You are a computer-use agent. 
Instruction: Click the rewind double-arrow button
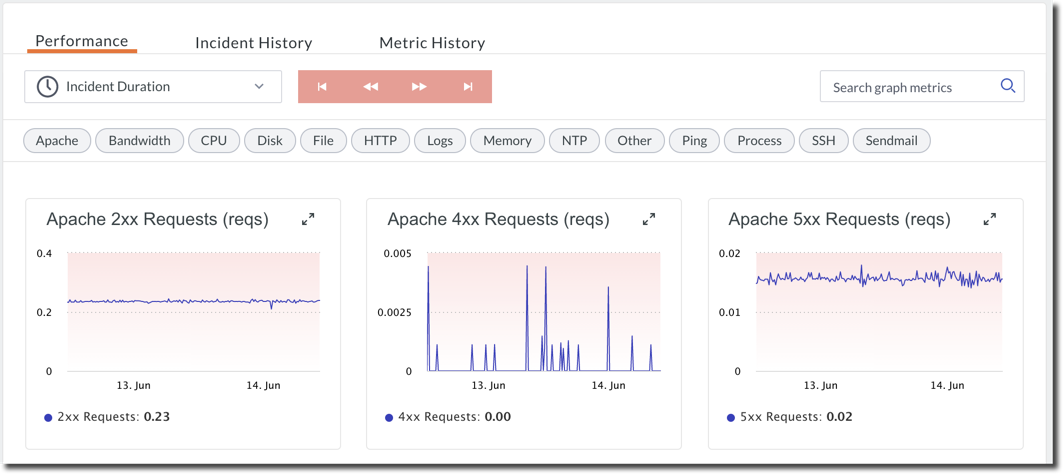pos(371,87)
